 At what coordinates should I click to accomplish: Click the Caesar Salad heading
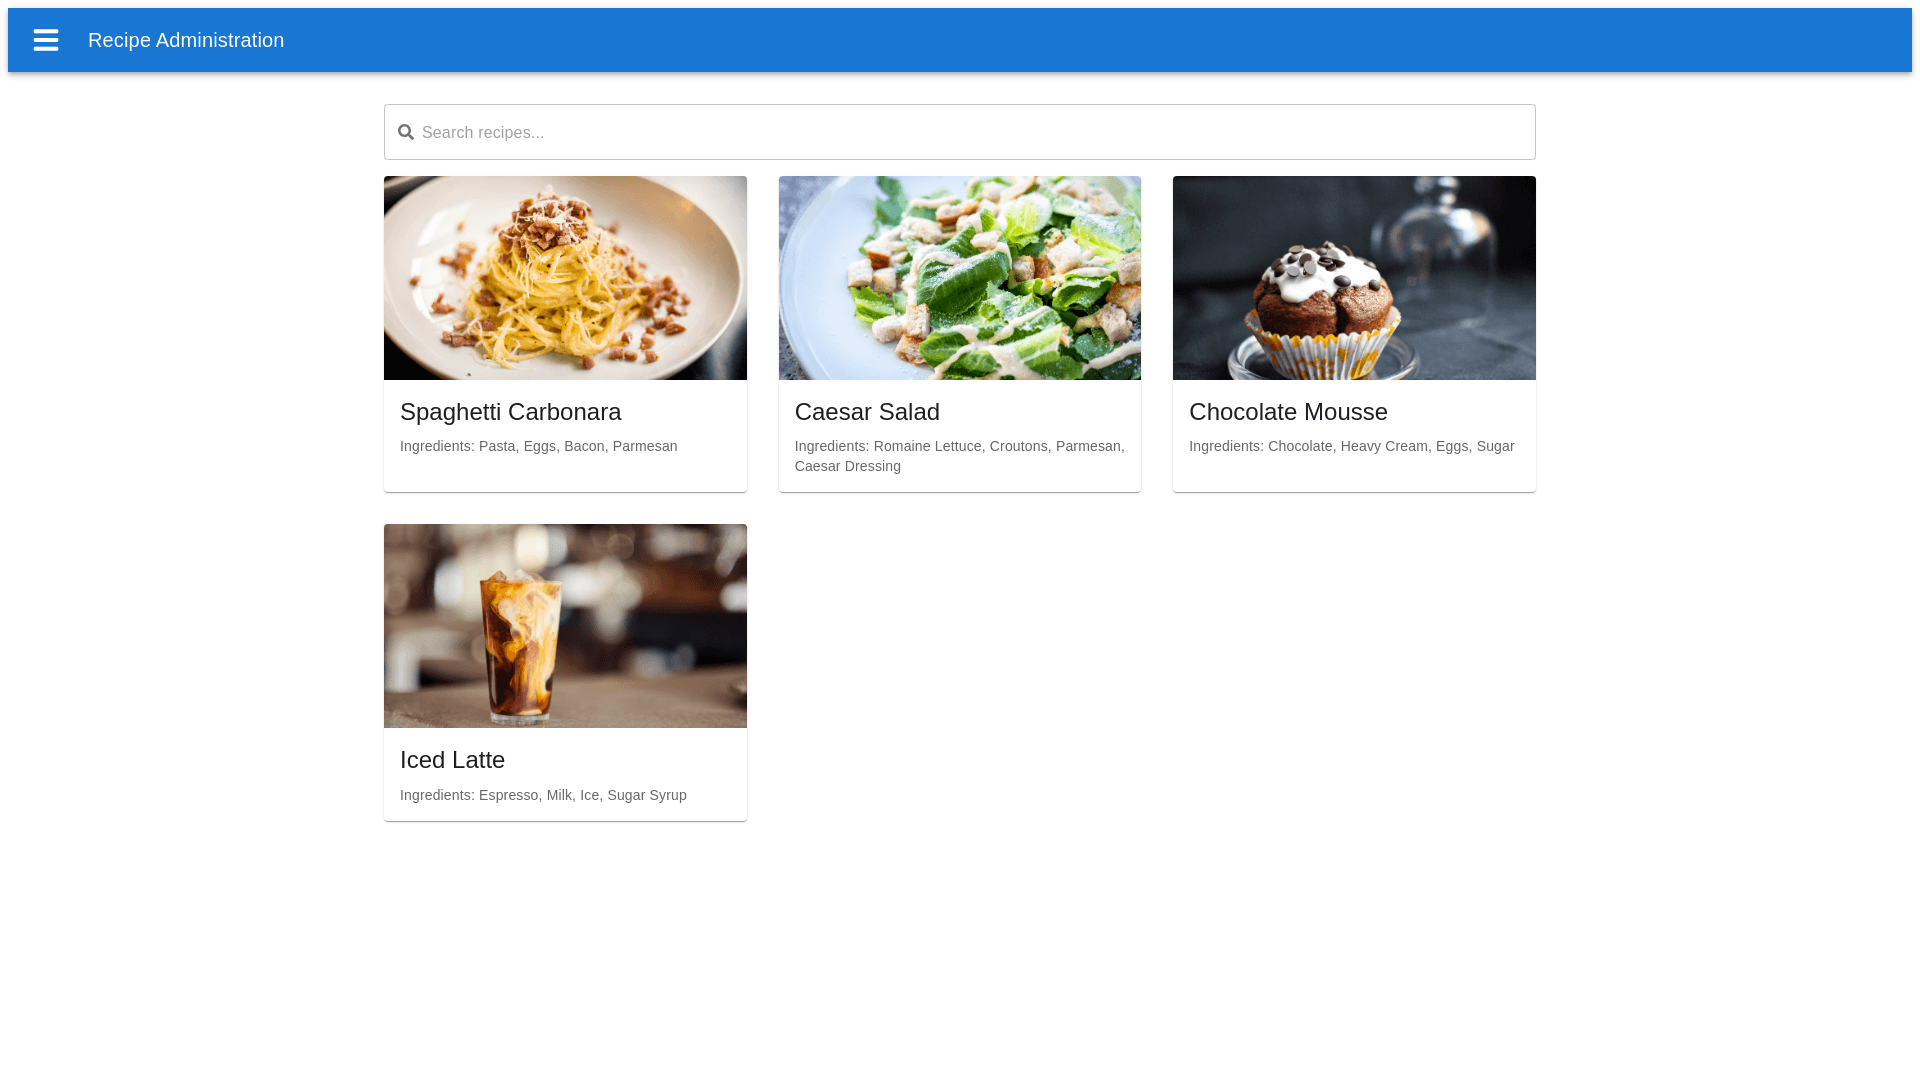coord(867,412)
